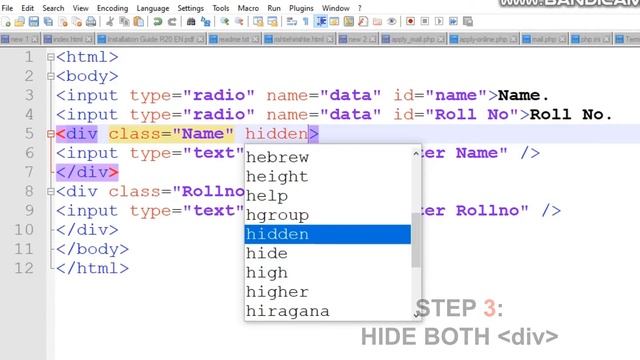Toggle synchronize vertical scrolling icon
Screen dimensions: 640x360
pyautogui.click(x=258, y=22)
